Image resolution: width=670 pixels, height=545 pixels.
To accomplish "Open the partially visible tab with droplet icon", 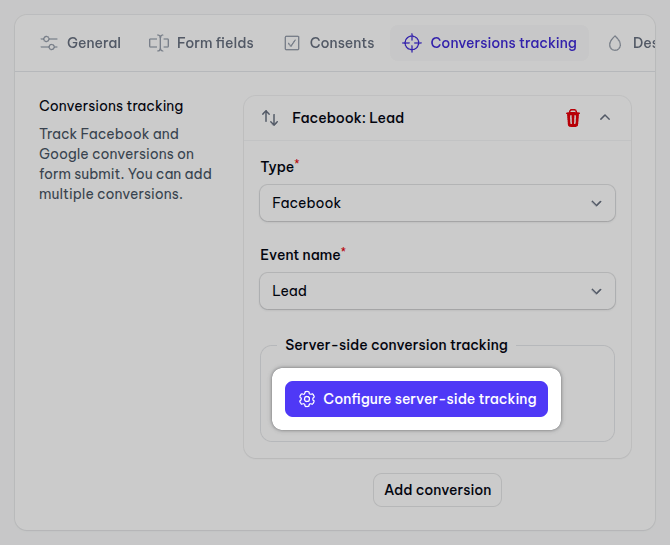I will [x=630, y=43].
